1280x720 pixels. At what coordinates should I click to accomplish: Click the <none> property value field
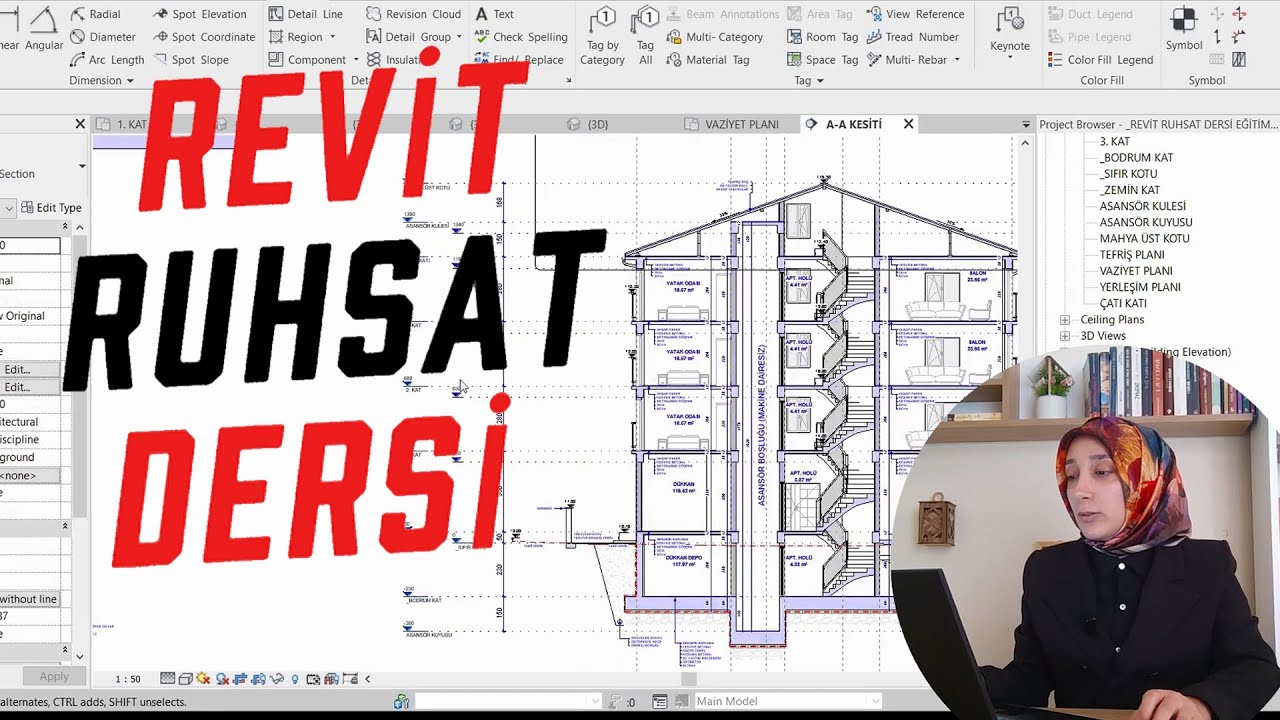tap(29, 476)
